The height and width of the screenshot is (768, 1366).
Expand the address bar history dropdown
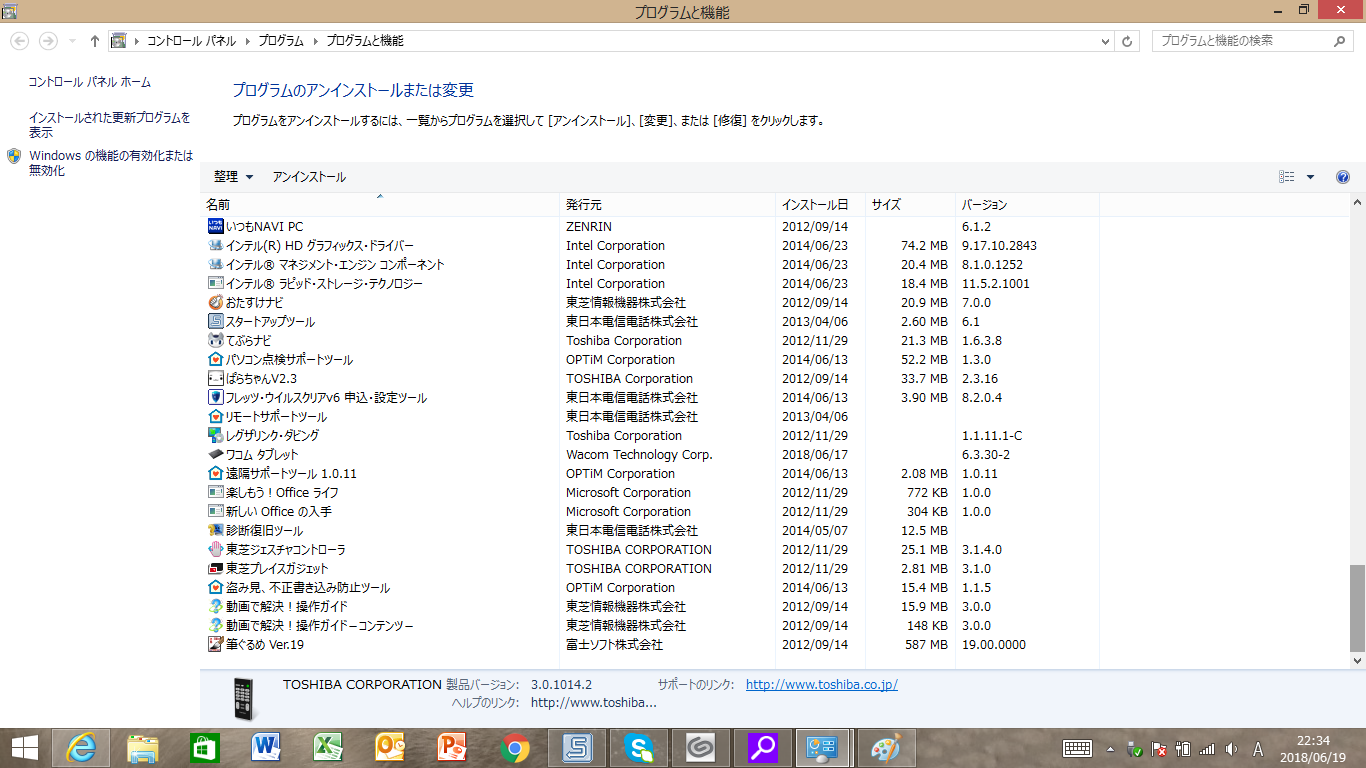click(1105, 41)
